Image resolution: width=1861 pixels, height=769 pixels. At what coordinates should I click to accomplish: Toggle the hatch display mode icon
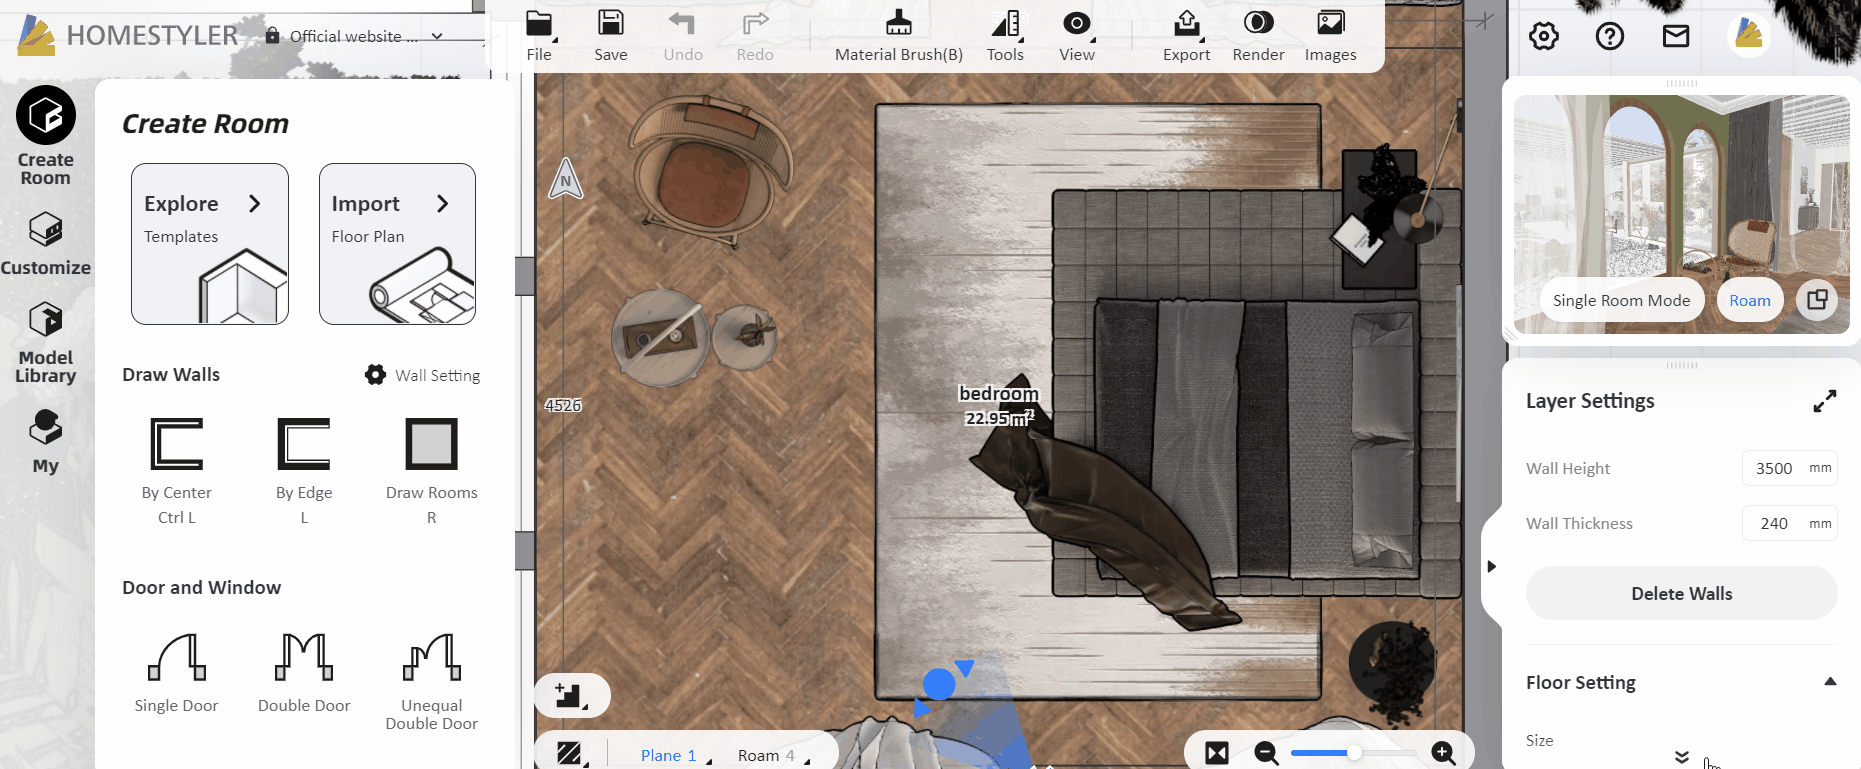pyautogui.click(x=570, y=753)
